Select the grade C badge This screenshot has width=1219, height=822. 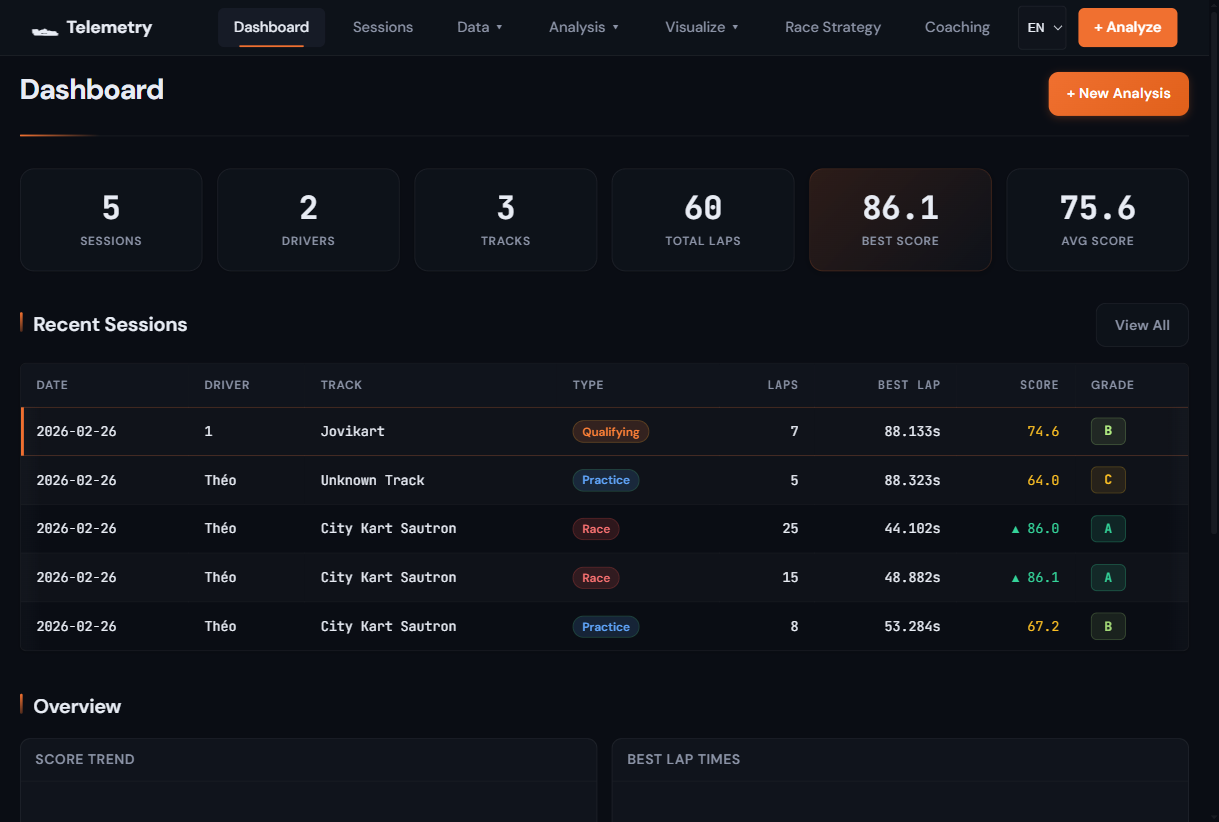1107,480
